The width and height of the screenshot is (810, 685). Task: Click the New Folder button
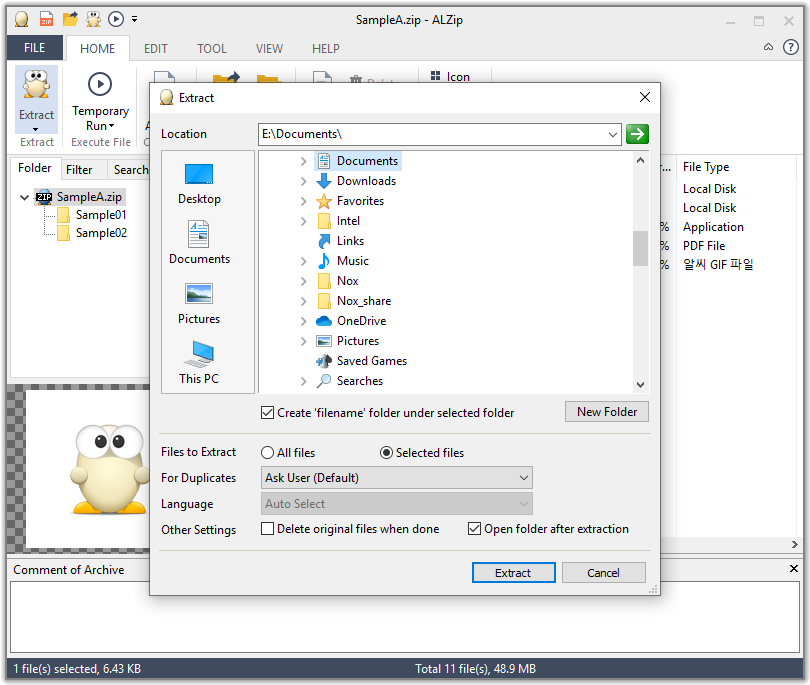tap(606, 412)
